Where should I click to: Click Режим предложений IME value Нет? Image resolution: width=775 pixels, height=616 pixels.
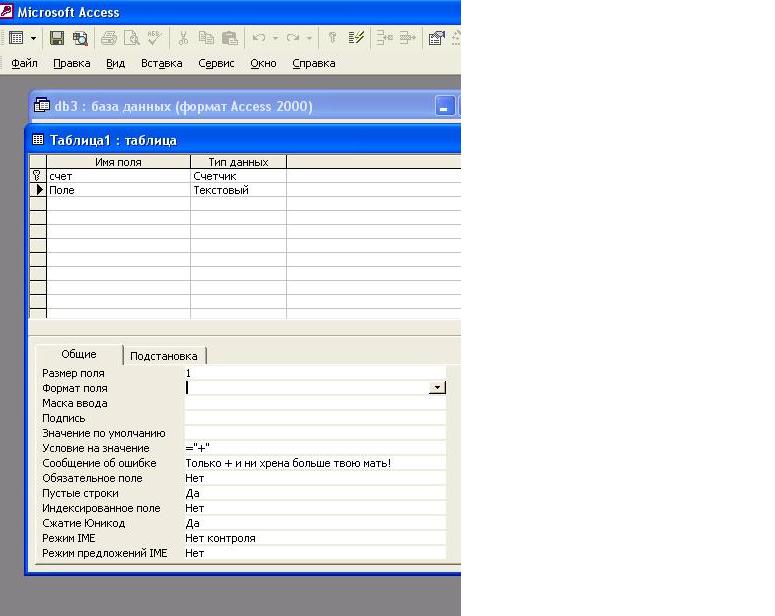315,553
